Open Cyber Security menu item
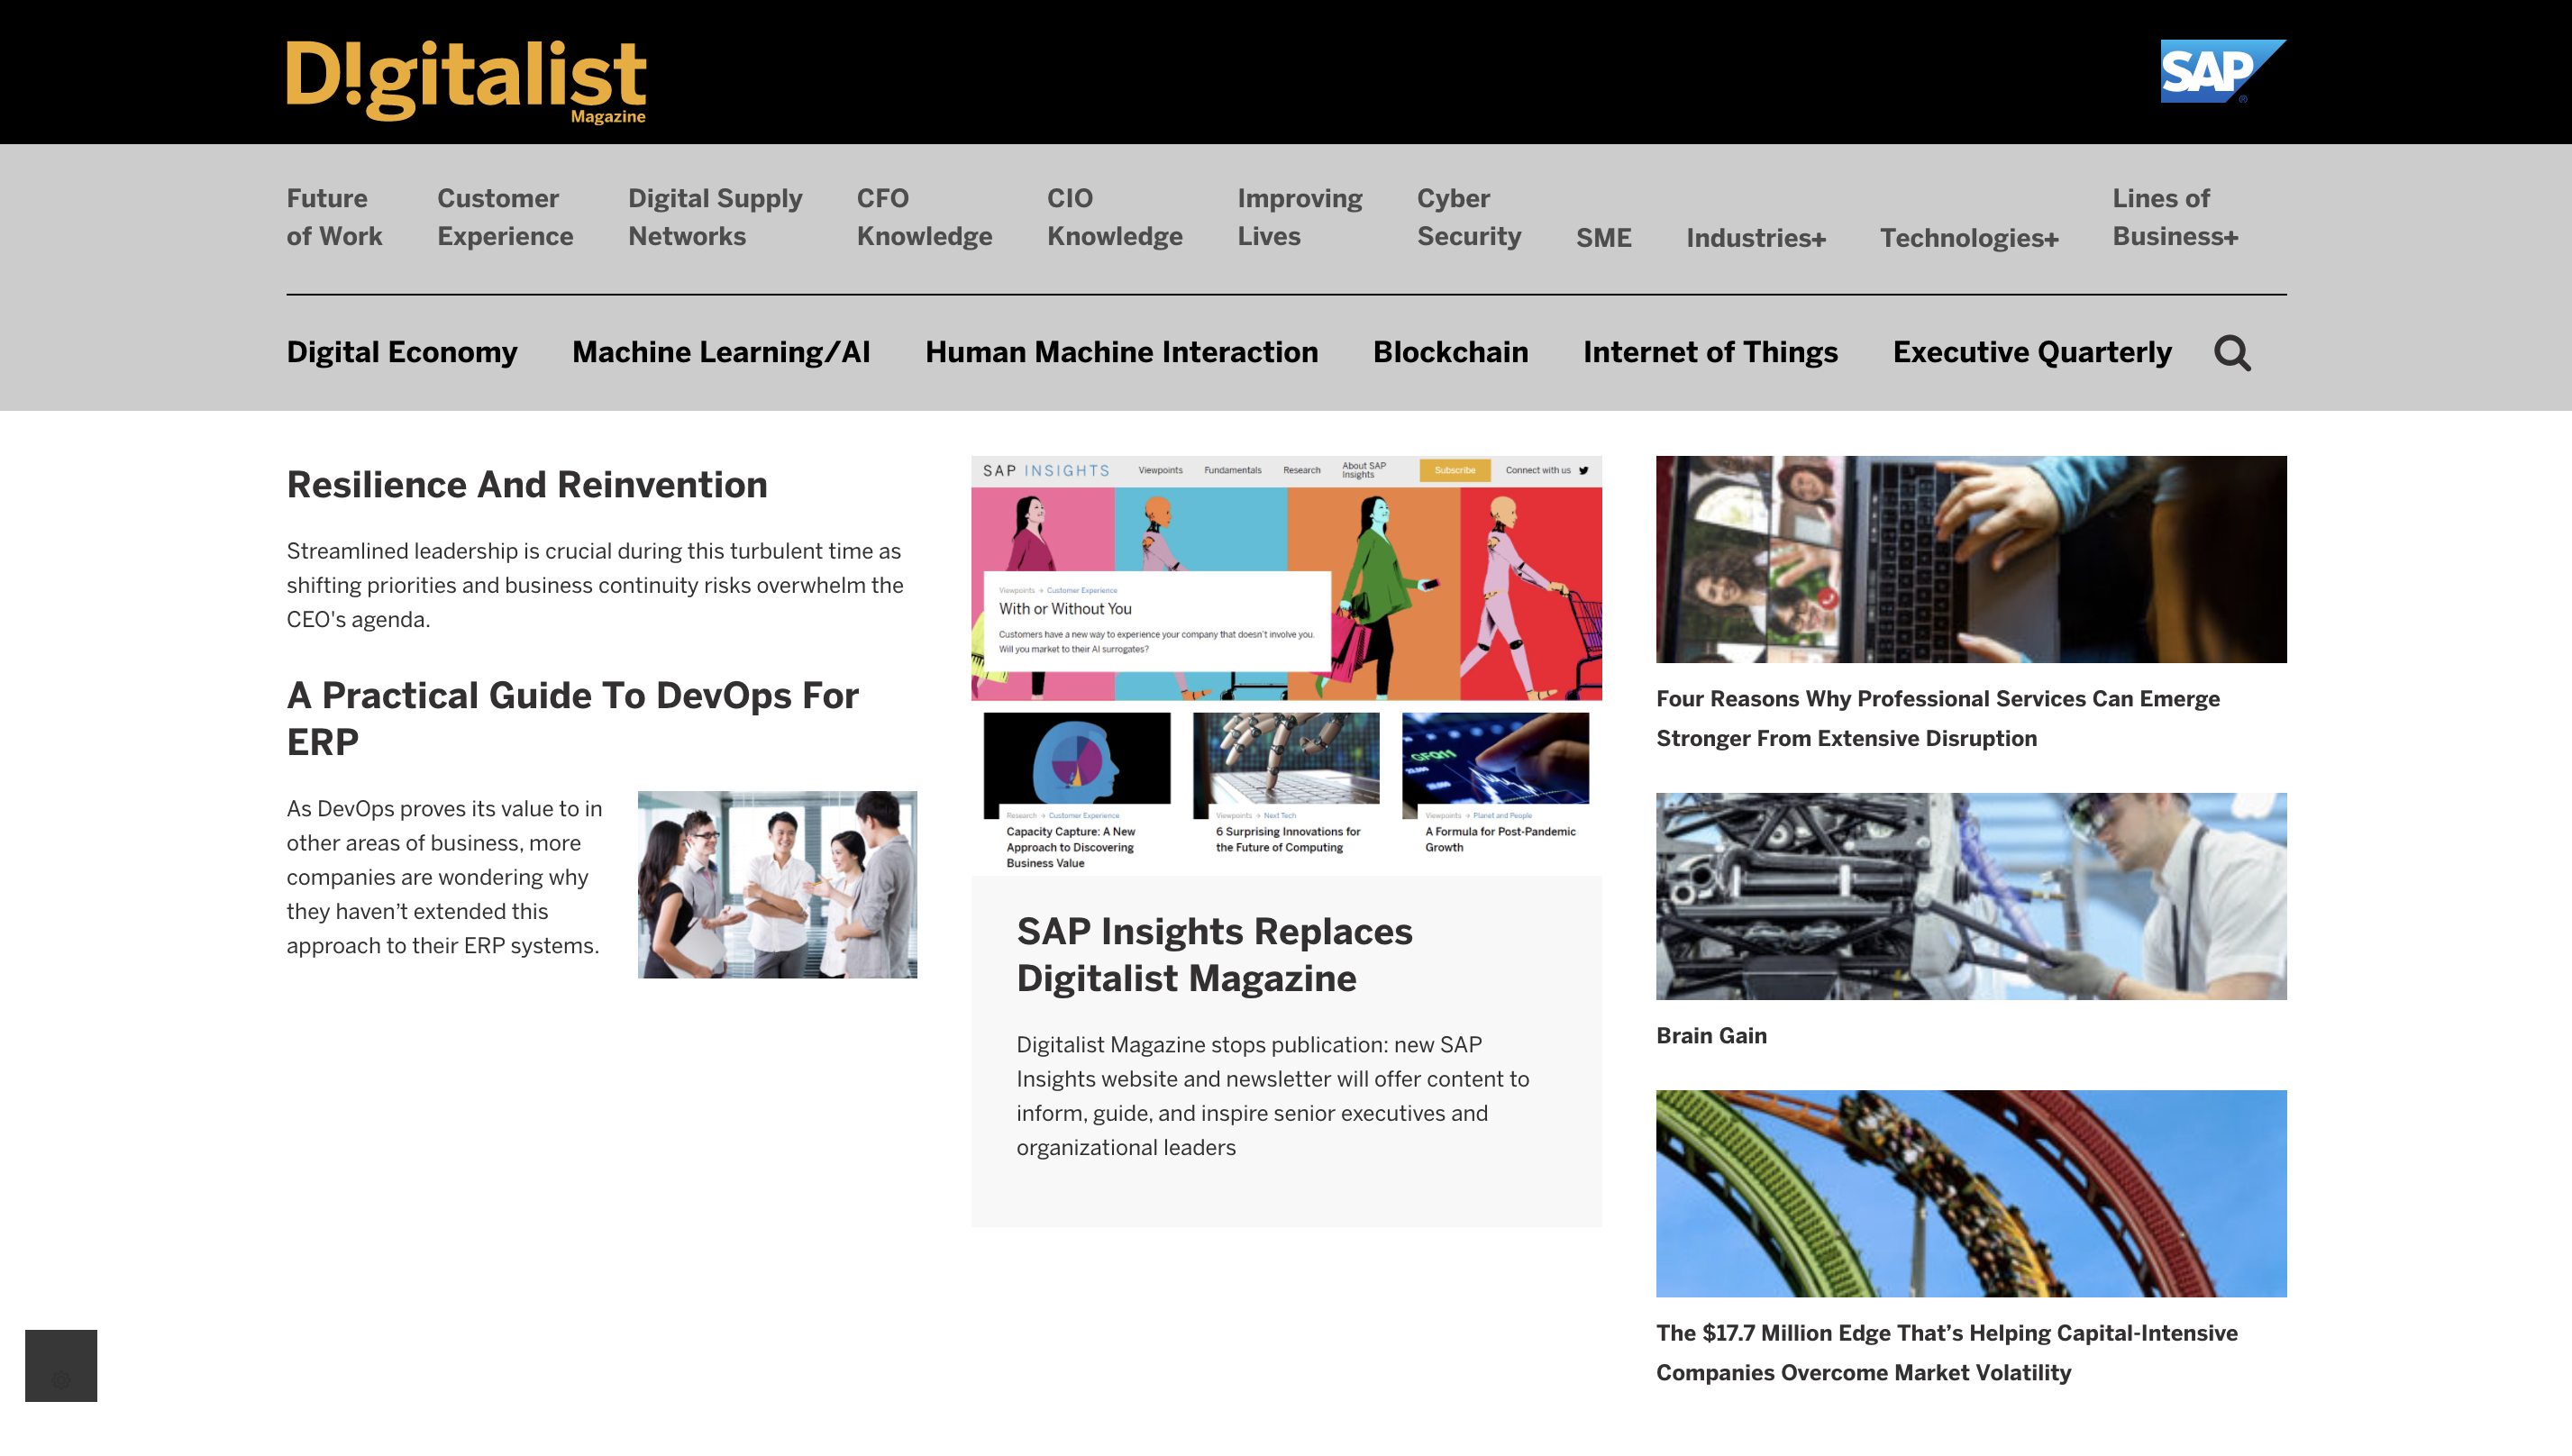2572x1456 pixels. click(1468, 217)
